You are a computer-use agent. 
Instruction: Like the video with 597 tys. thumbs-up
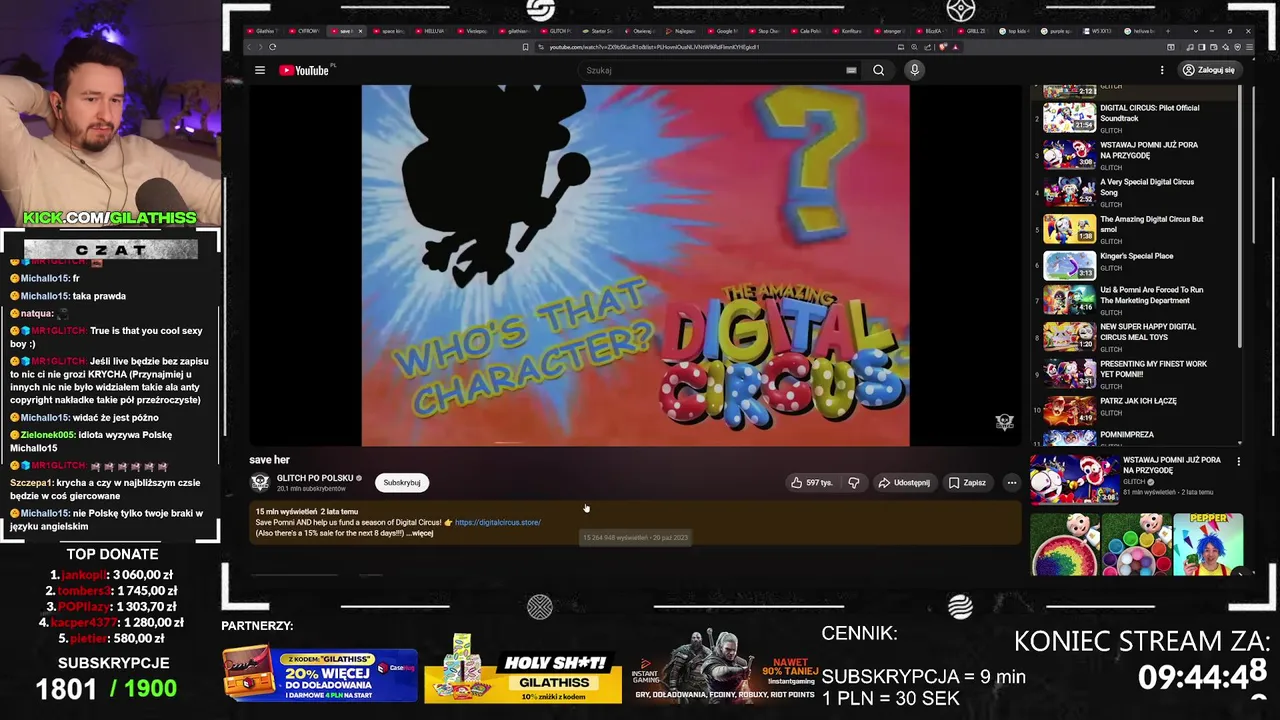click(x=812, y=483)
